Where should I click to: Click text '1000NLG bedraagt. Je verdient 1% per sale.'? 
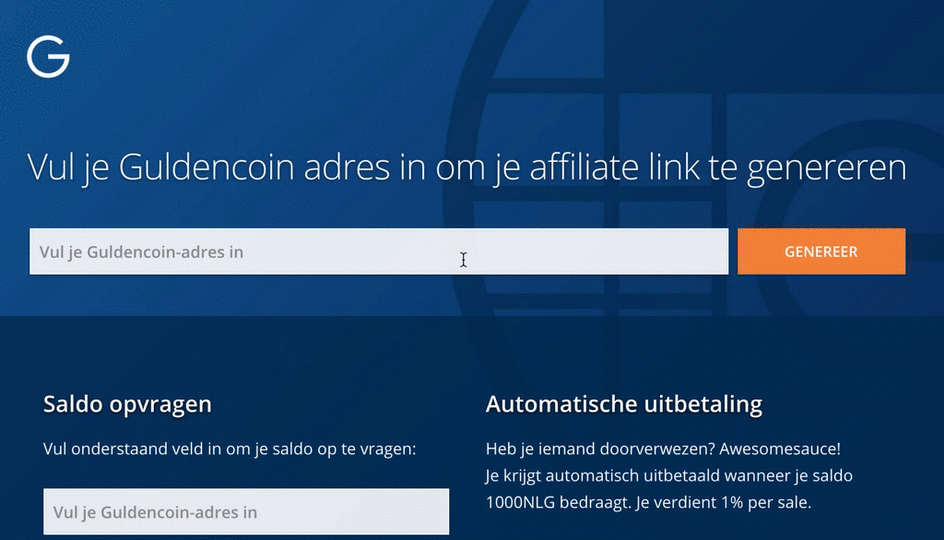click(x=648, y=502)
